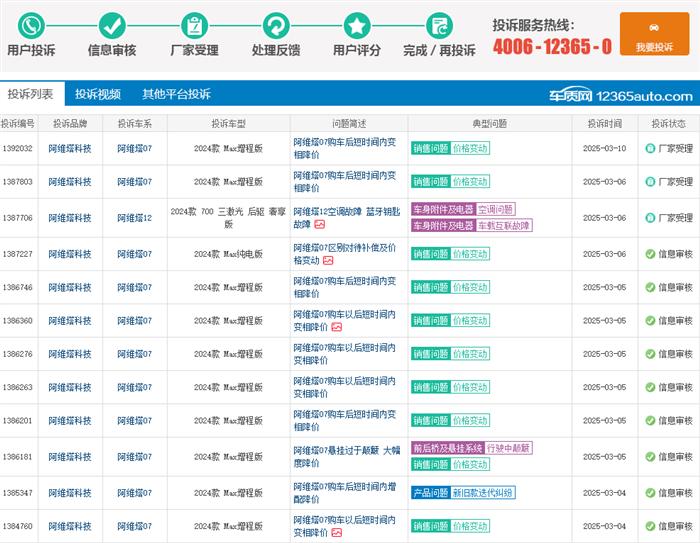Click 厂家受理 status icon for complaint 1392032
The width and height of the screenshot is (700, 543).
pos(650,148)
